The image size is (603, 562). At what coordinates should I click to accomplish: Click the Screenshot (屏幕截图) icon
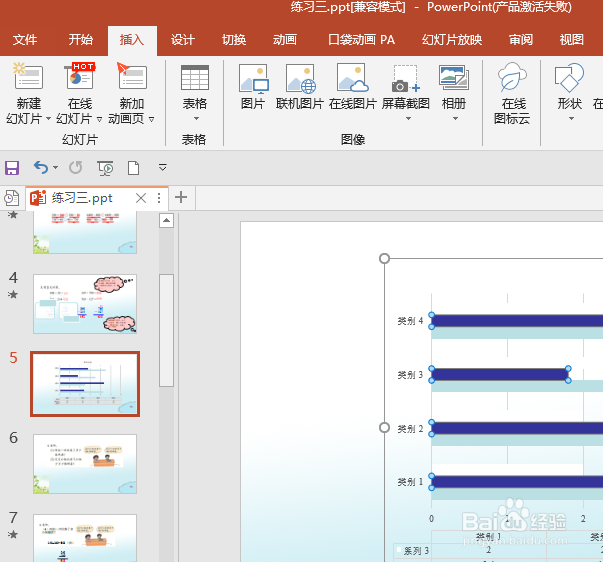405,78
